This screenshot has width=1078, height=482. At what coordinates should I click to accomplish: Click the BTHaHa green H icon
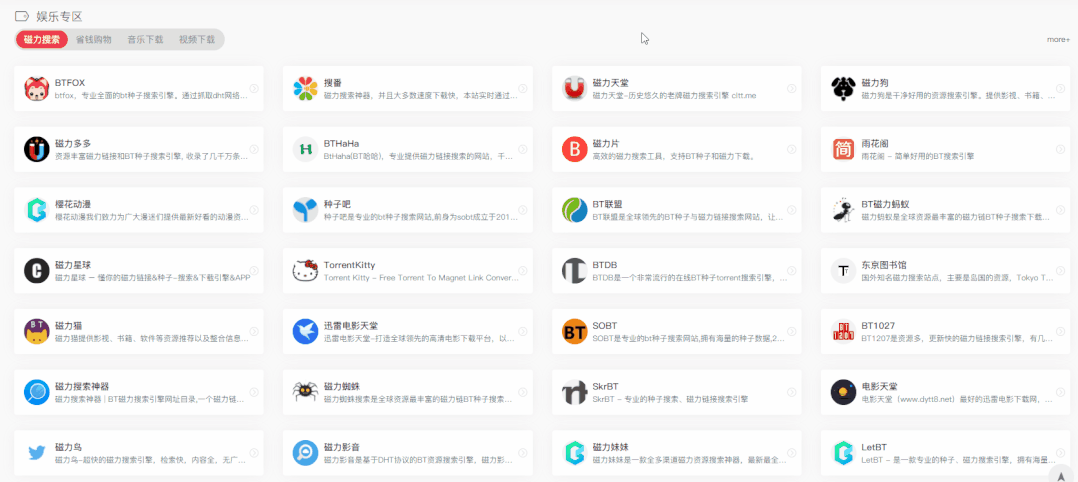point(305,149)
